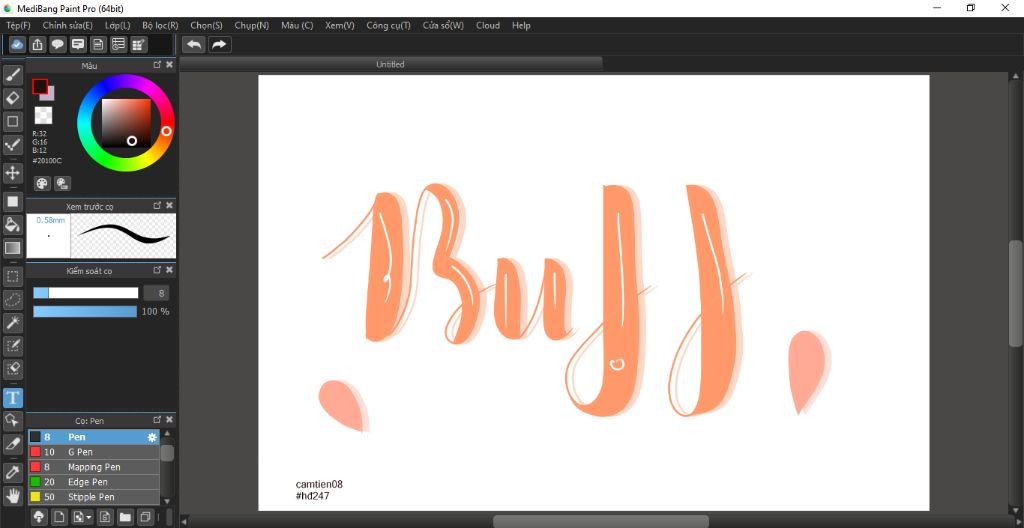The height and width of the screenshot is (528, 1024).
Task: Click the brush size slider
Action: click(x=86, y=293)
